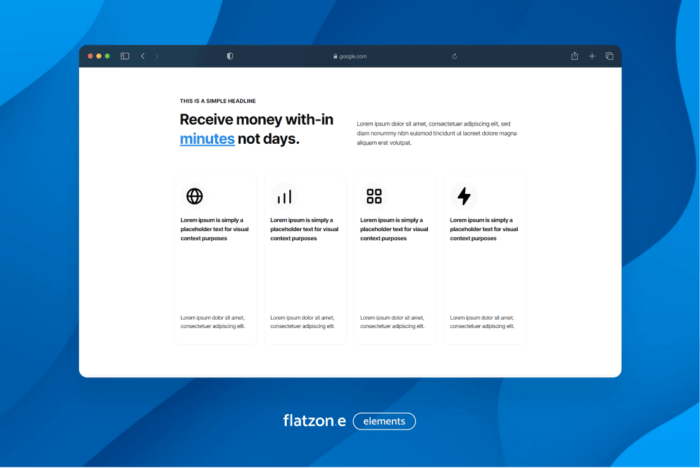
Task: Click the bar chart icon in second card
Action: 284,197
